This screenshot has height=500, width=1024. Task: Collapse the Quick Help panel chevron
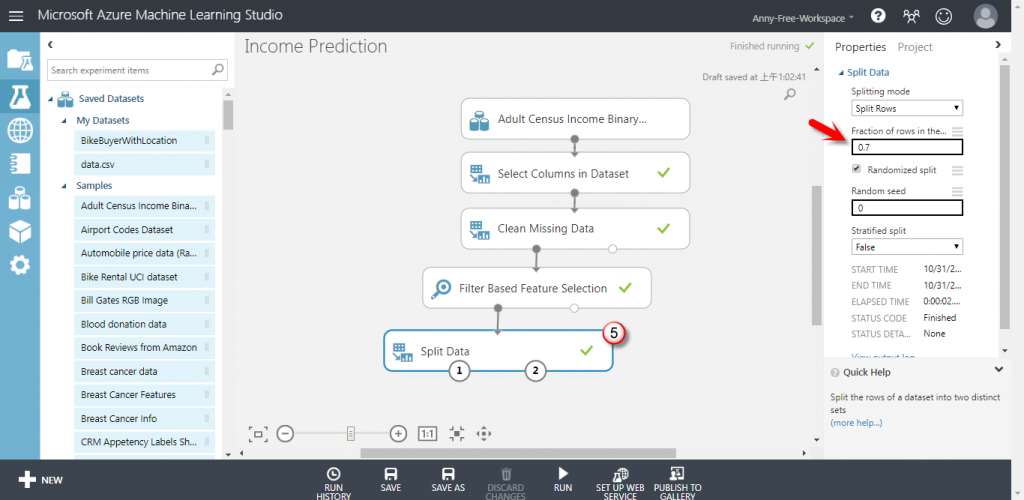click(998, 369)
